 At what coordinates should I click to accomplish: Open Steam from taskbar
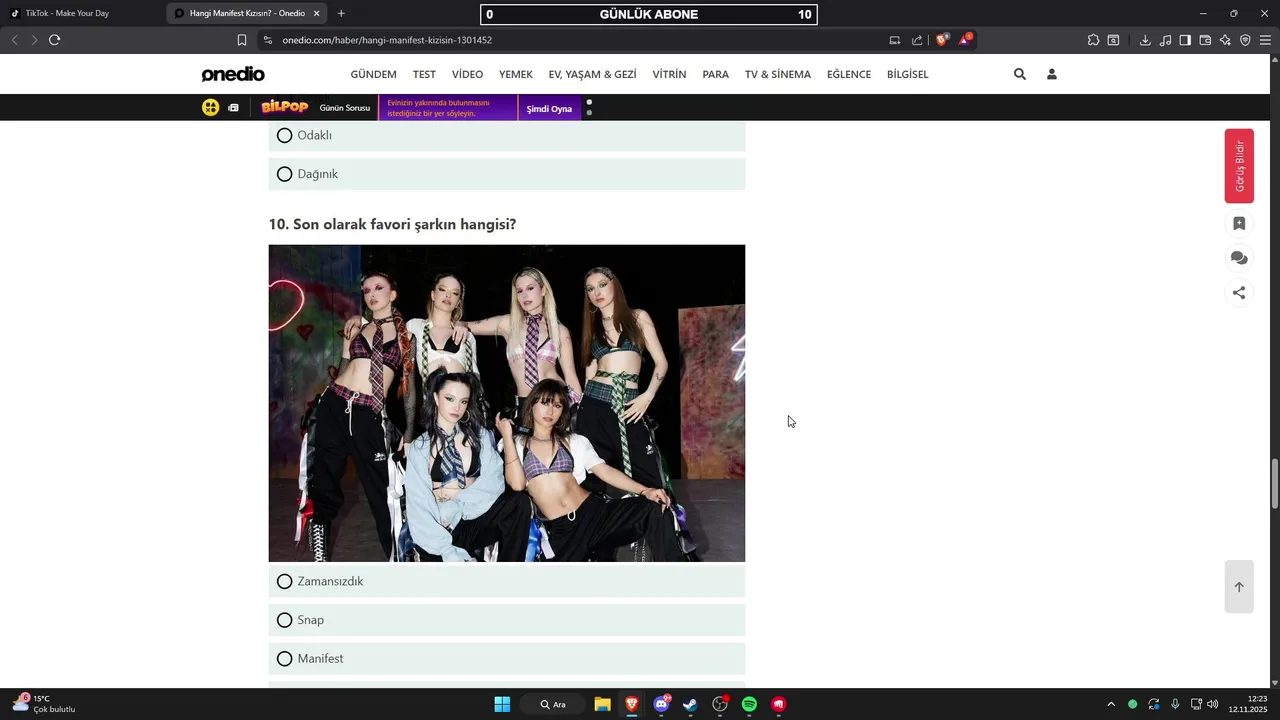click(x=690, y=704)
